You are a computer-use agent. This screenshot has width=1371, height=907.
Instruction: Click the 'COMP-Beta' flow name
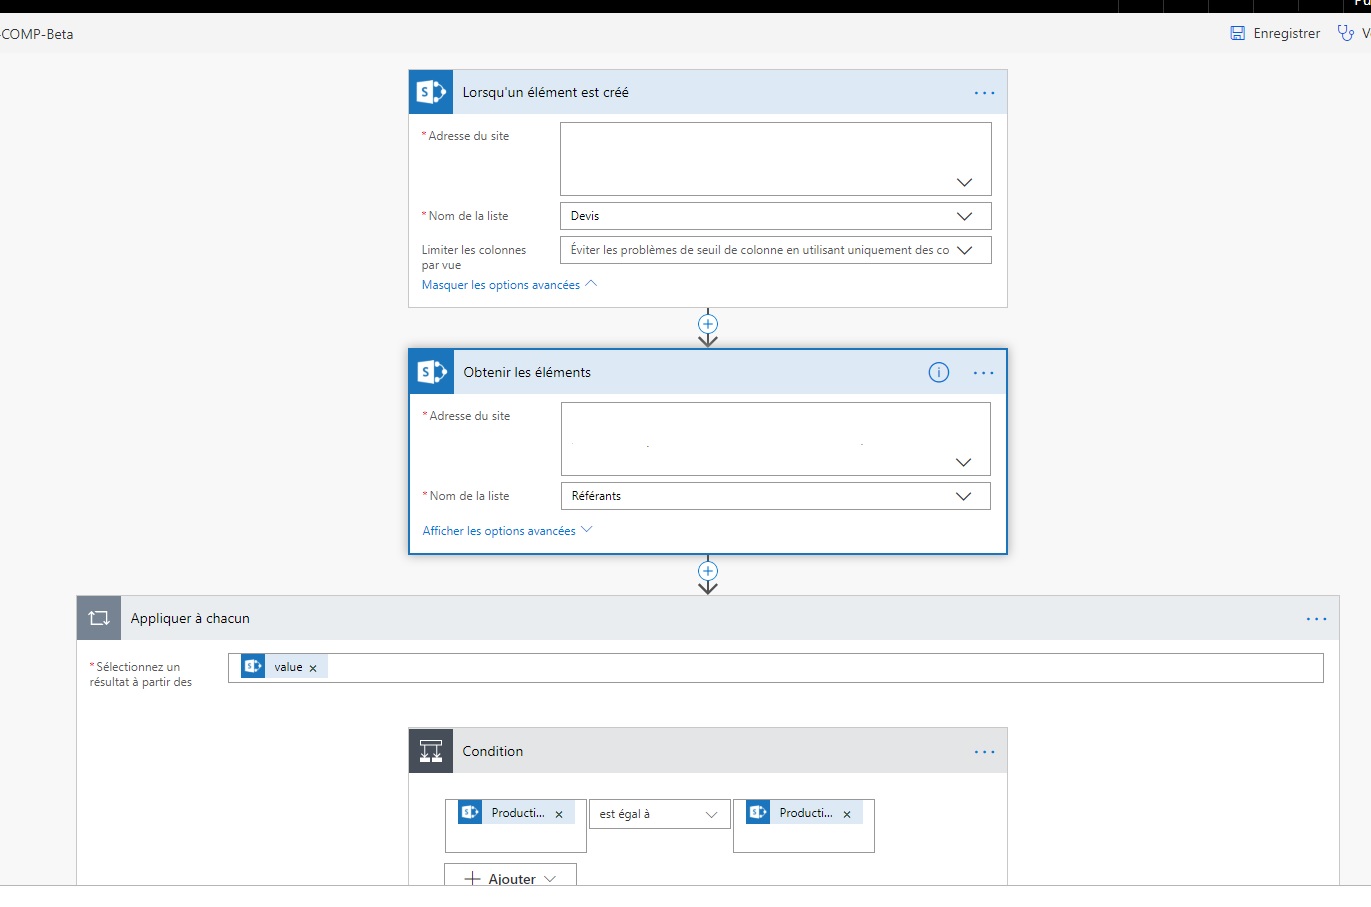point(37,34)
